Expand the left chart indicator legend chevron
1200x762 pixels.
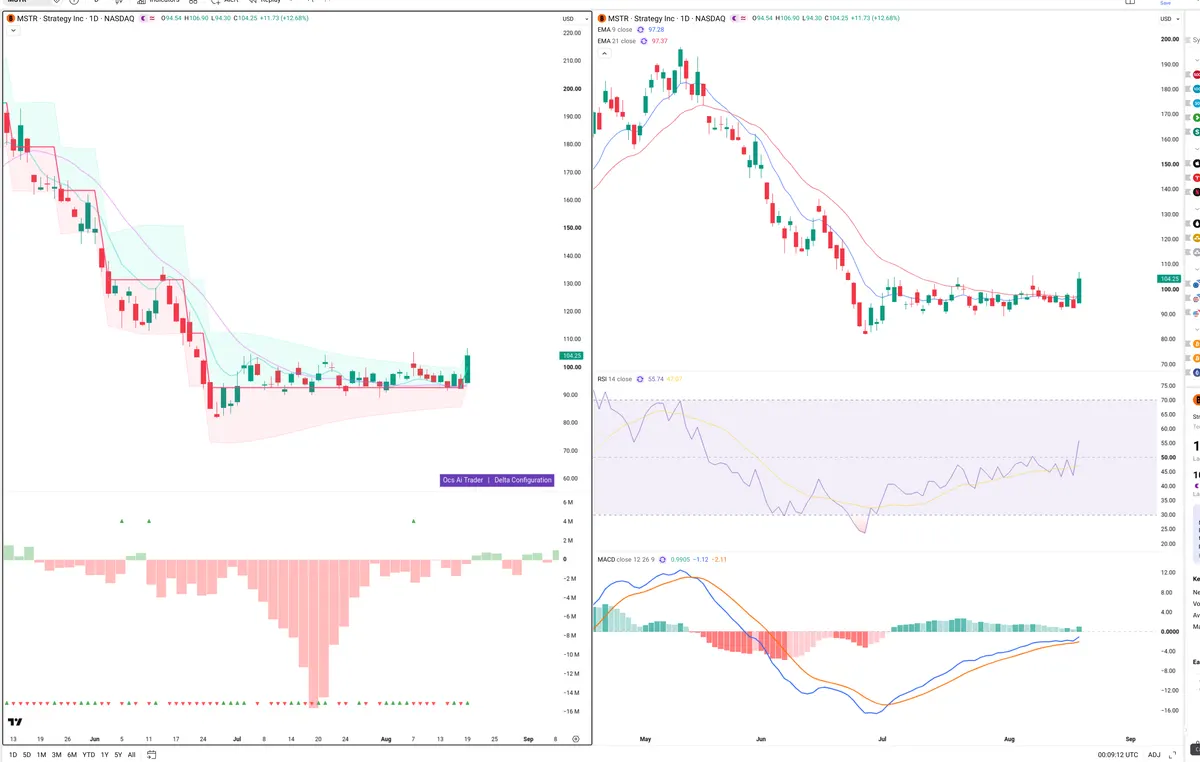(12, 32)
